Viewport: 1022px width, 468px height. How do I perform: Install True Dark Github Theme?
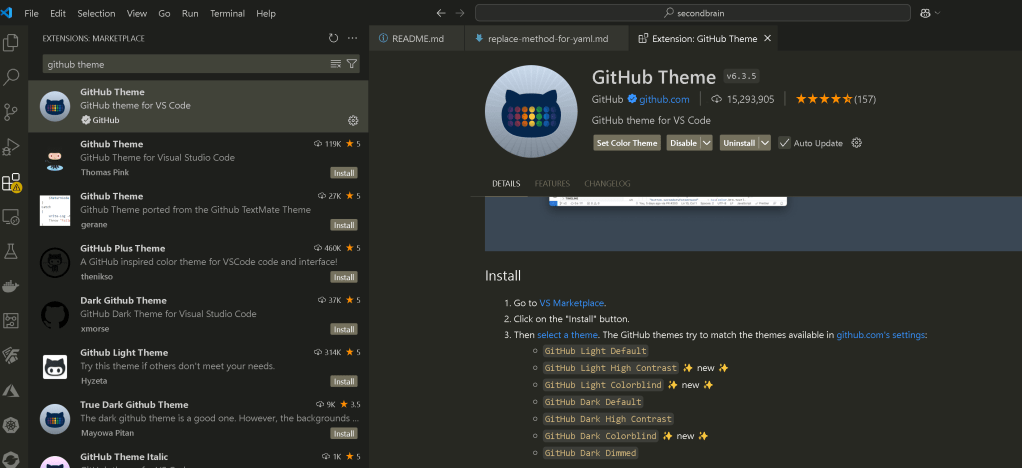[343, 433]
